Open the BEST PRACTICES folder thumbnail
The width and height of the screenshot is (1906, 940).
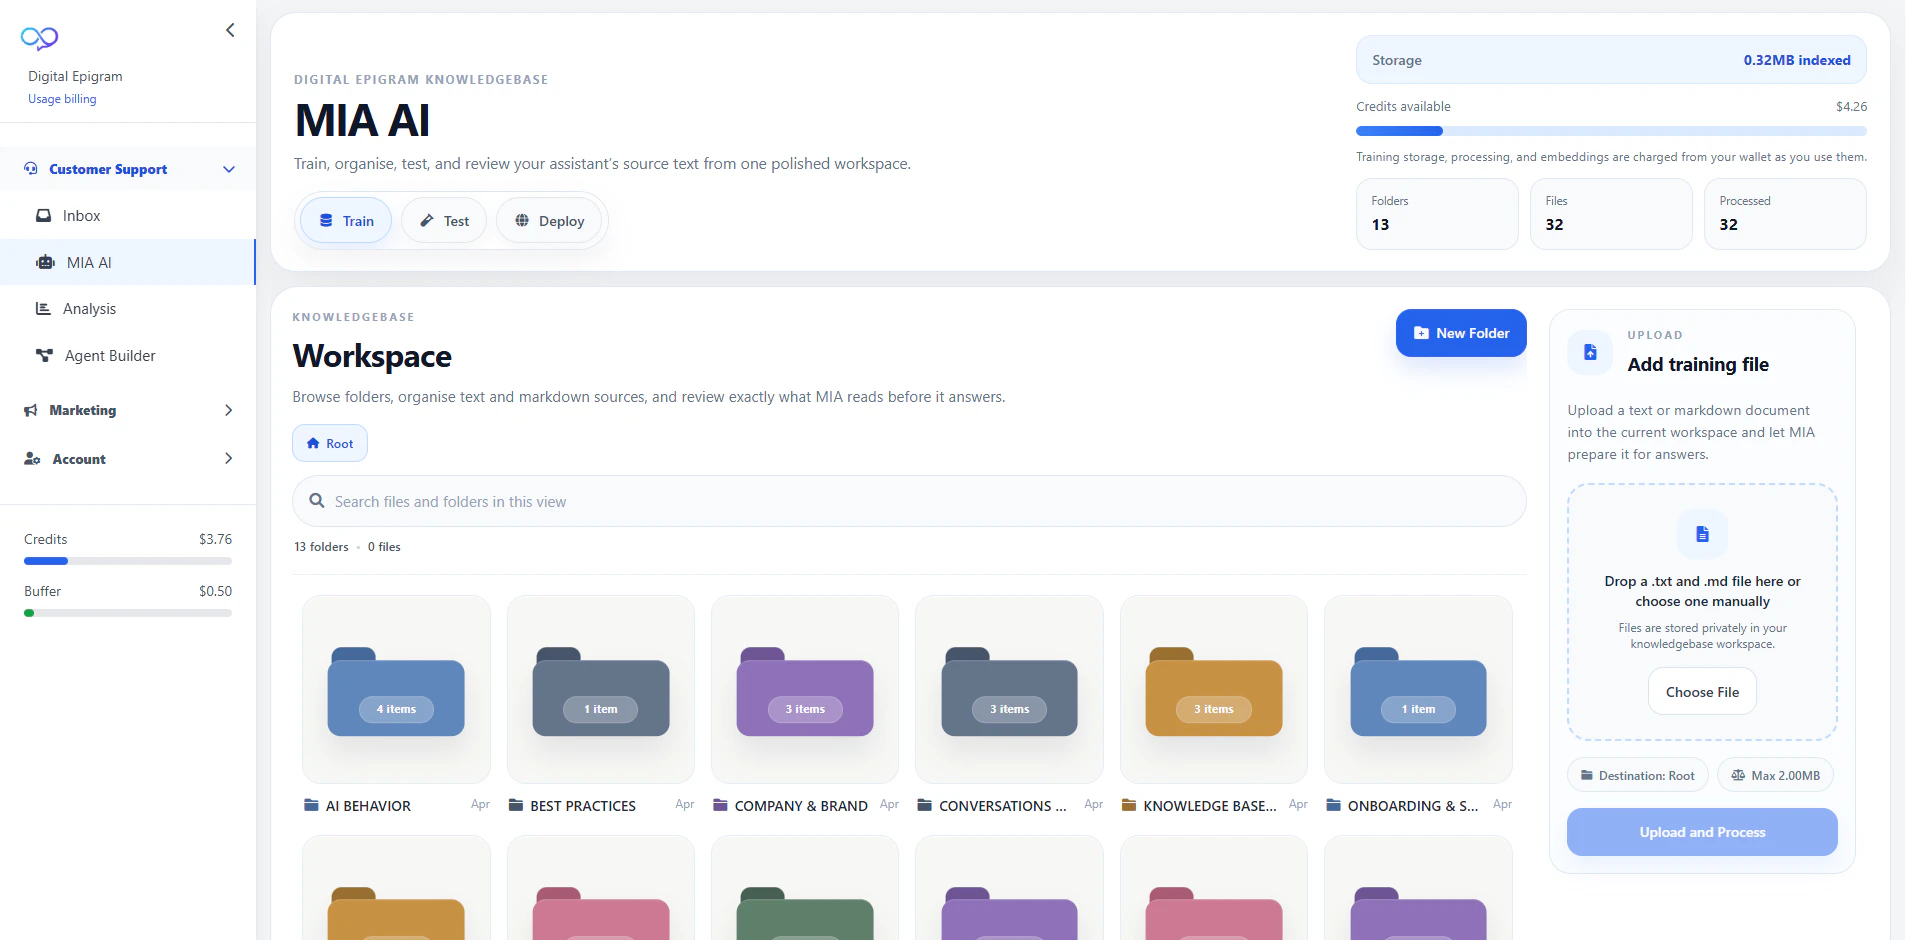click(600, 689)
